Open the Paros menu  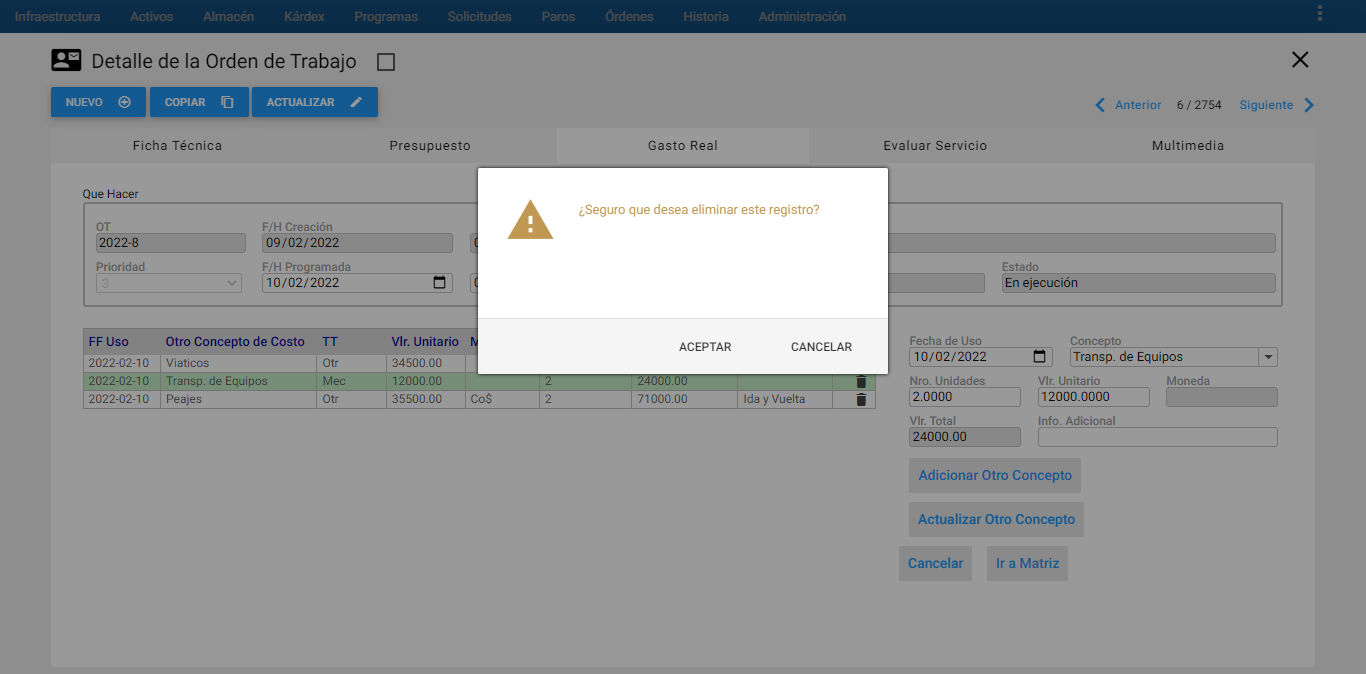[x=558, y=16]
